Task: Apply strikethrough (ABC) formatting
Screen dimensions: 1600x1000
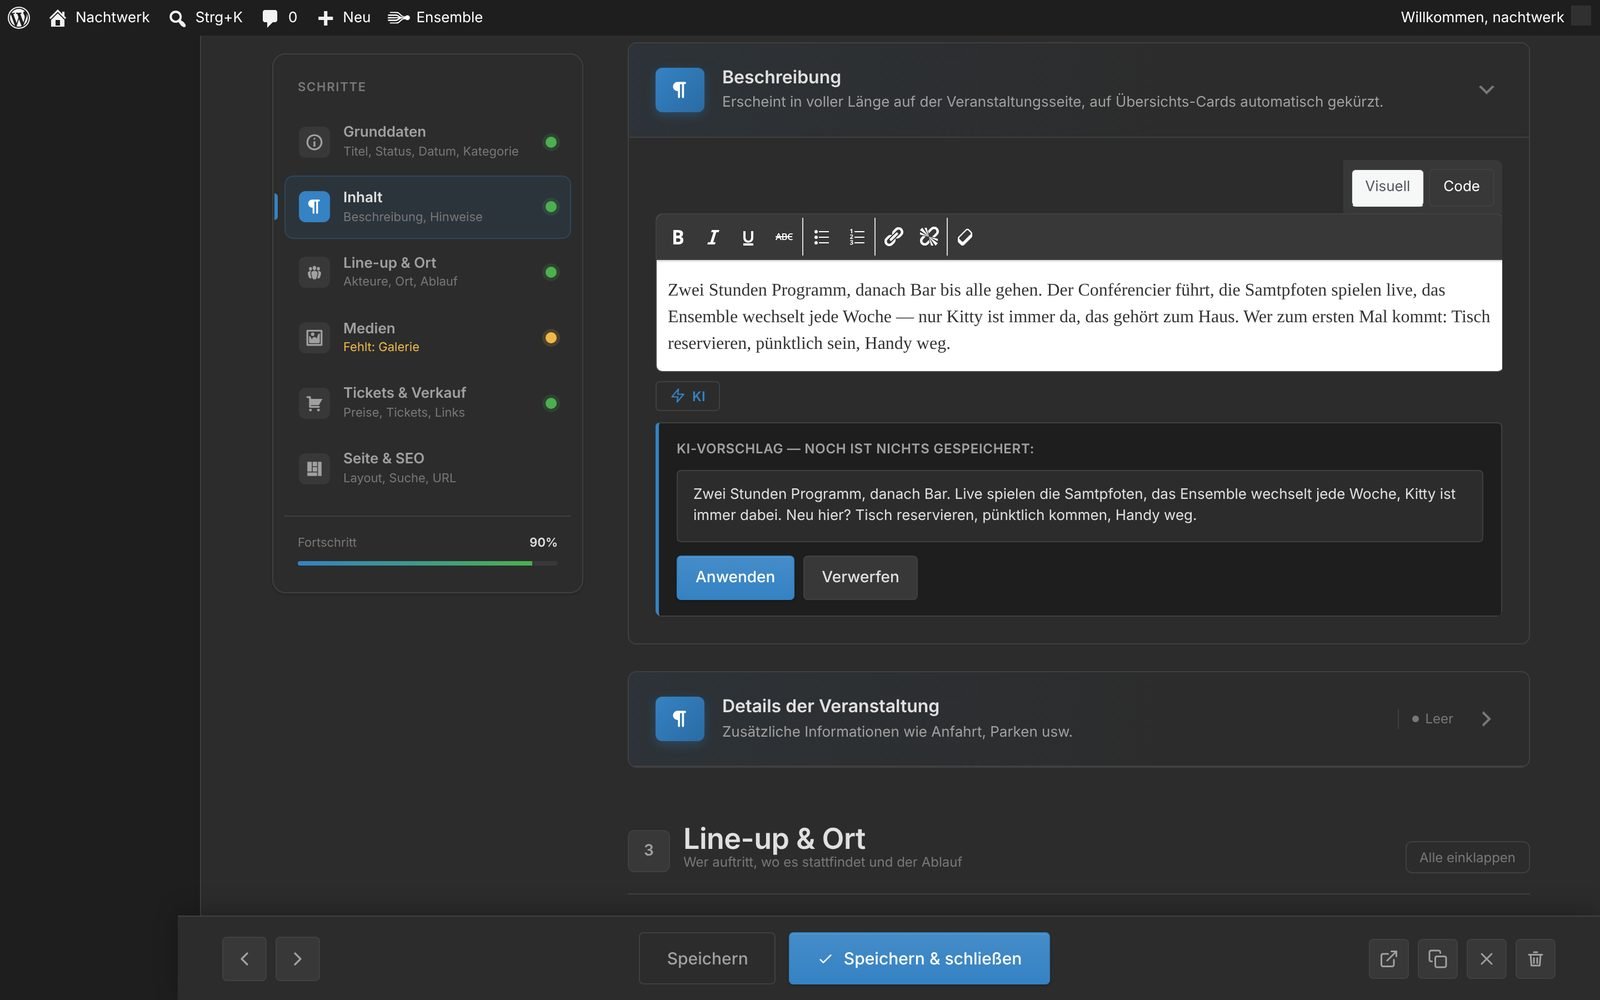Action: (x=784, y=237)
